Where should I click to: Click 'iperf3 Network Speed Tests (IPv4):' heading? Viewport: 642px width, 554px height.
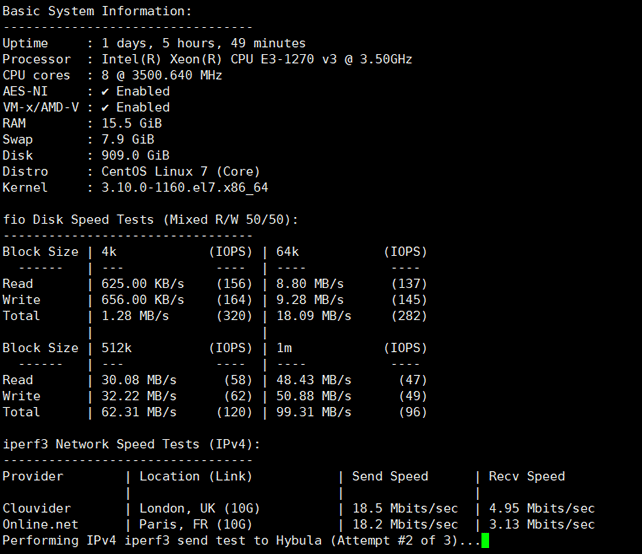pos(131,444)
